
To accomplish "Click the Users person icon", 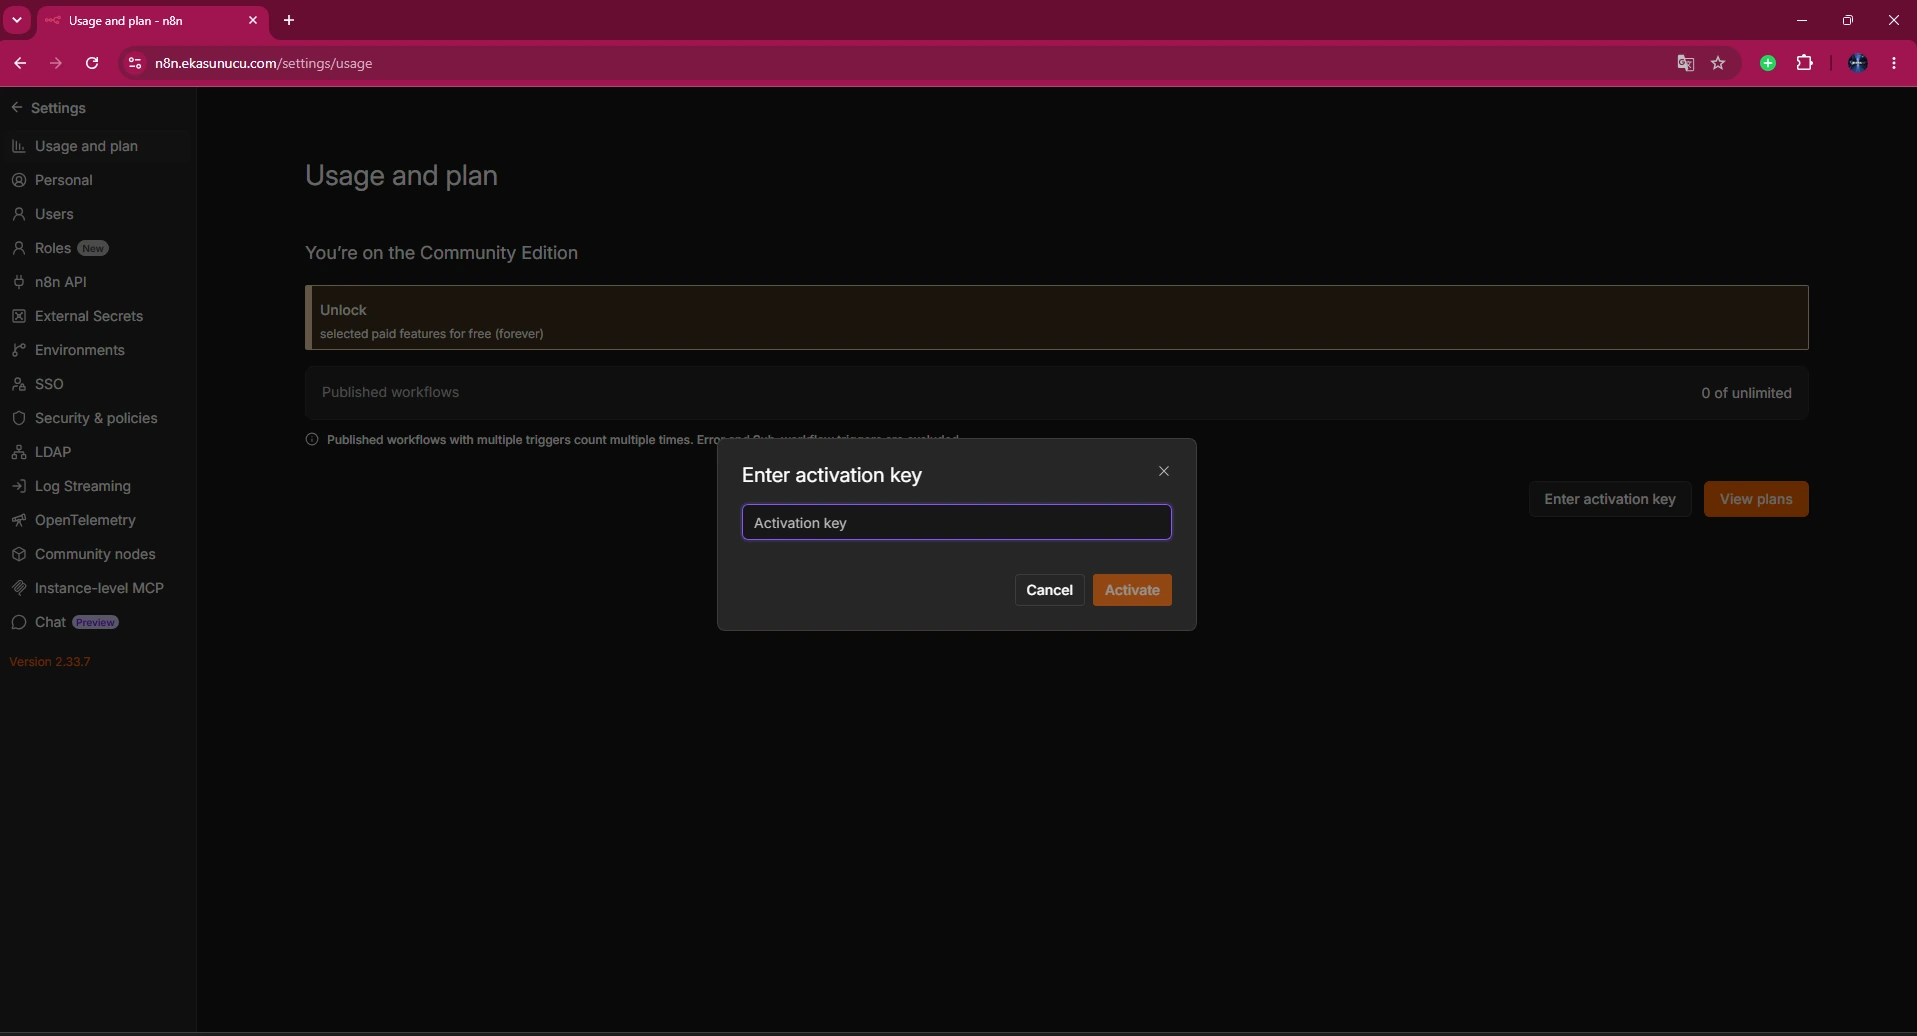I will point(18,214).
